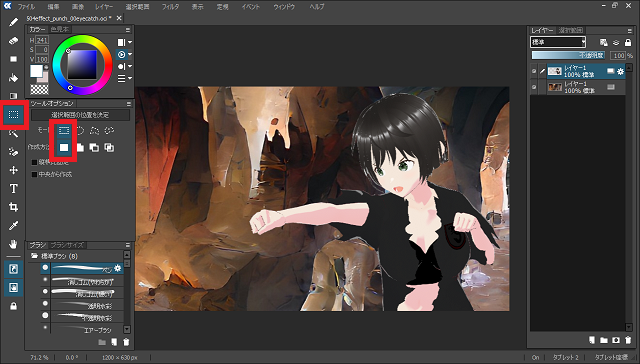
Task: Select the selection pen tool below magic wand
Action: click(13, 152)
